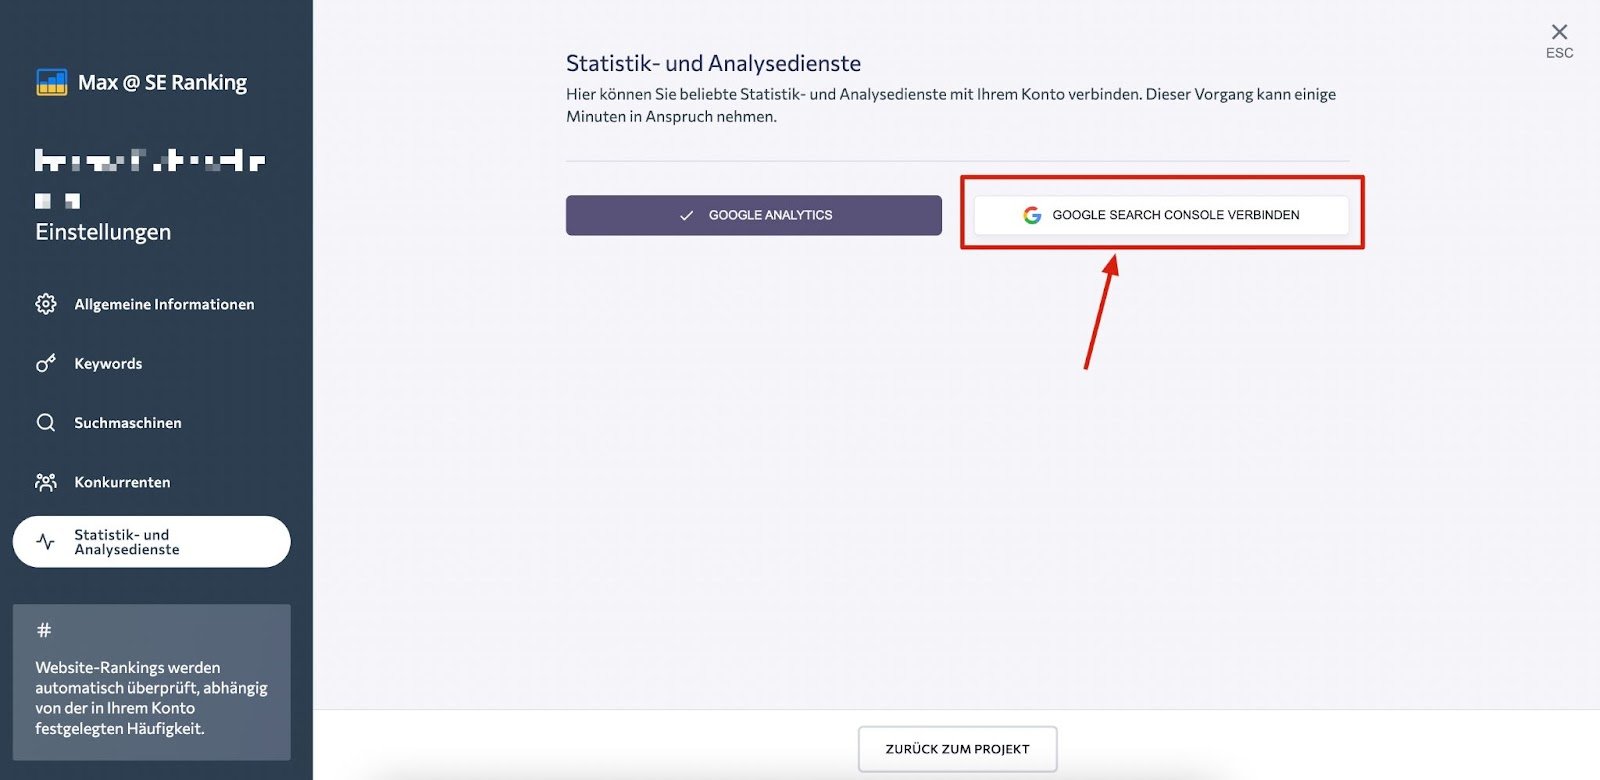
Task: Click the Einstellungen heading
Action: coord(103,232)
